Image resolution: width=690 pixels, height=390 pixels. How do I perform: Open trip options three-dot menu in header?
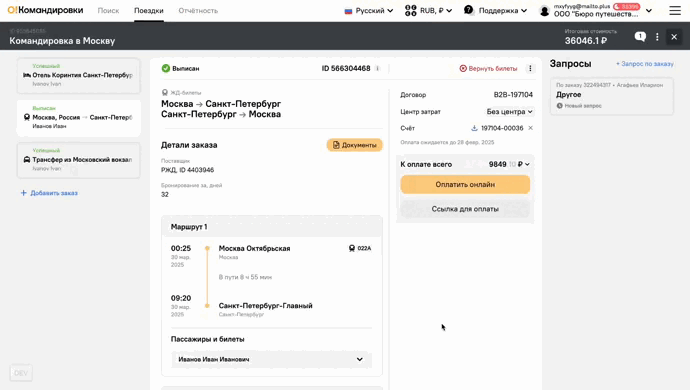(x=657, y=37)
